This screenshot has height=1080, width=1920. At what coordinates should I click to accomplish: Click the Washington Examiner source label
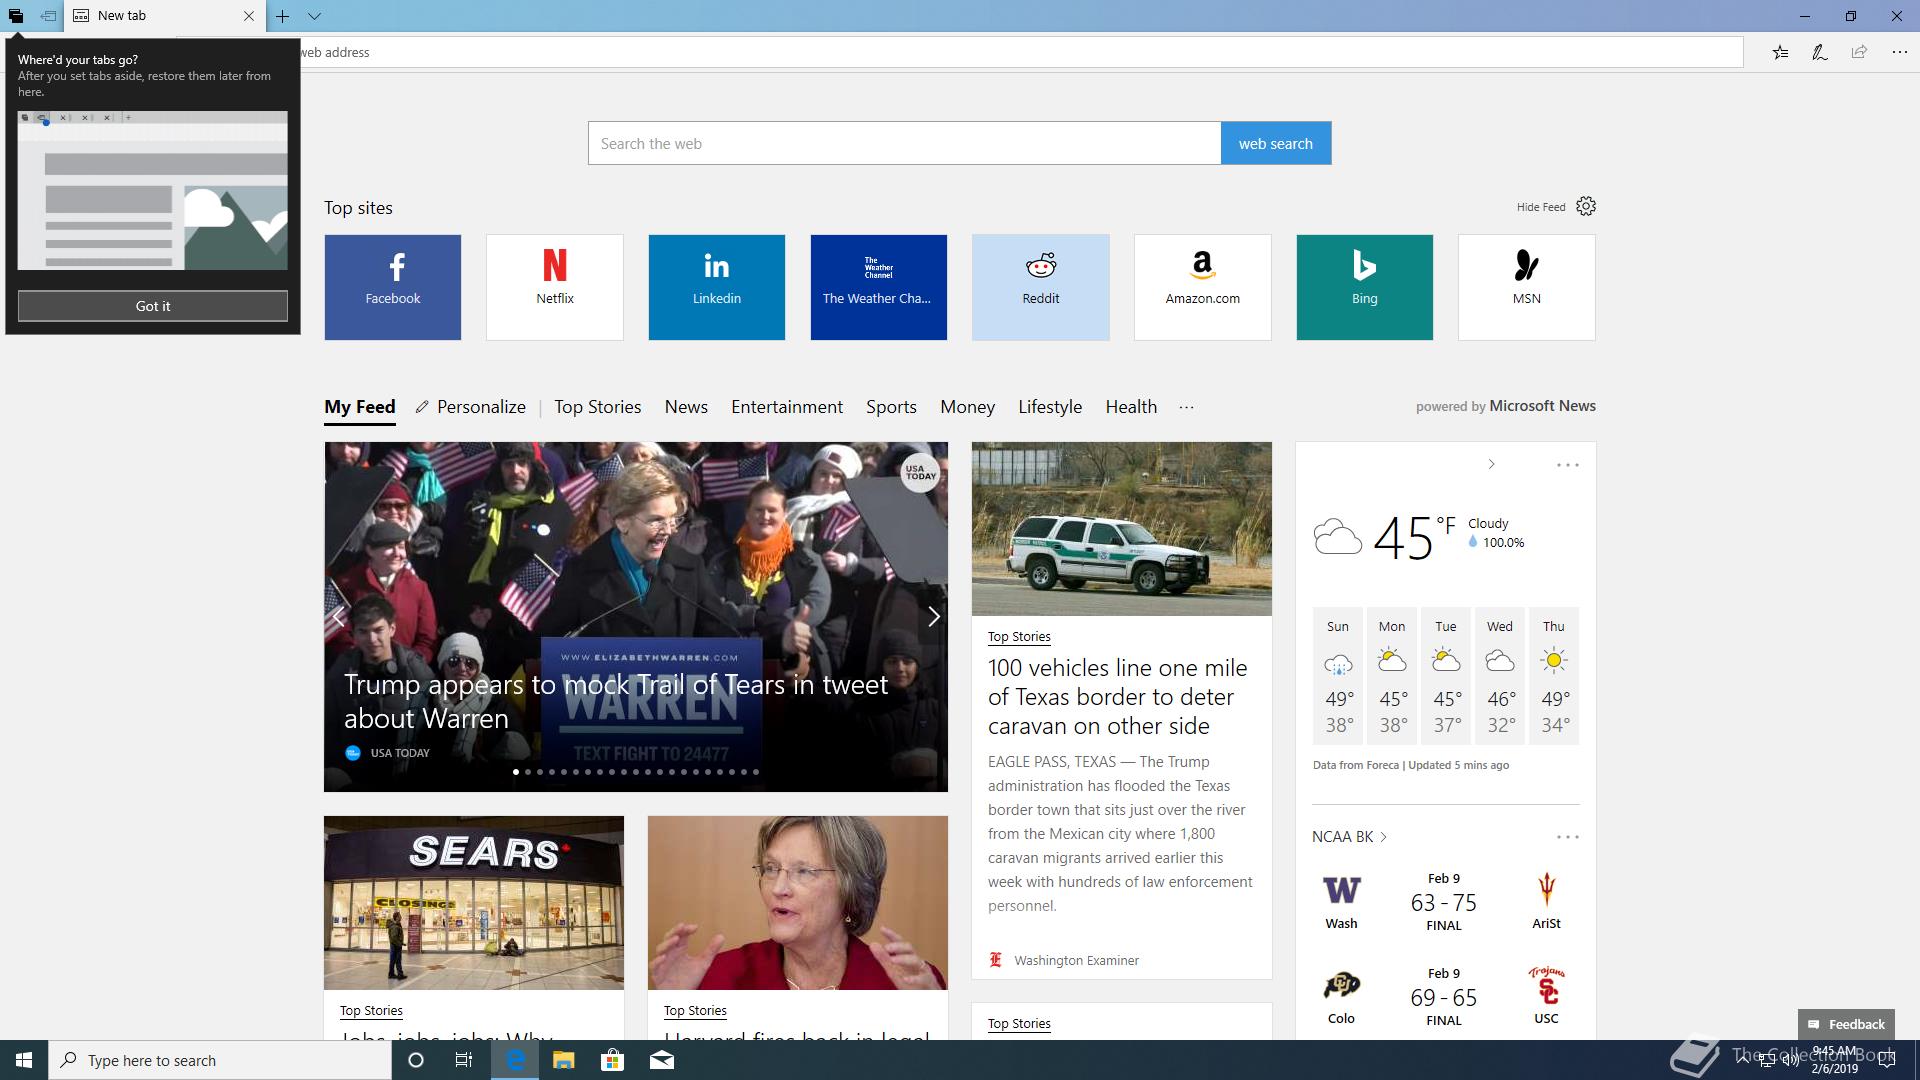1076,960
